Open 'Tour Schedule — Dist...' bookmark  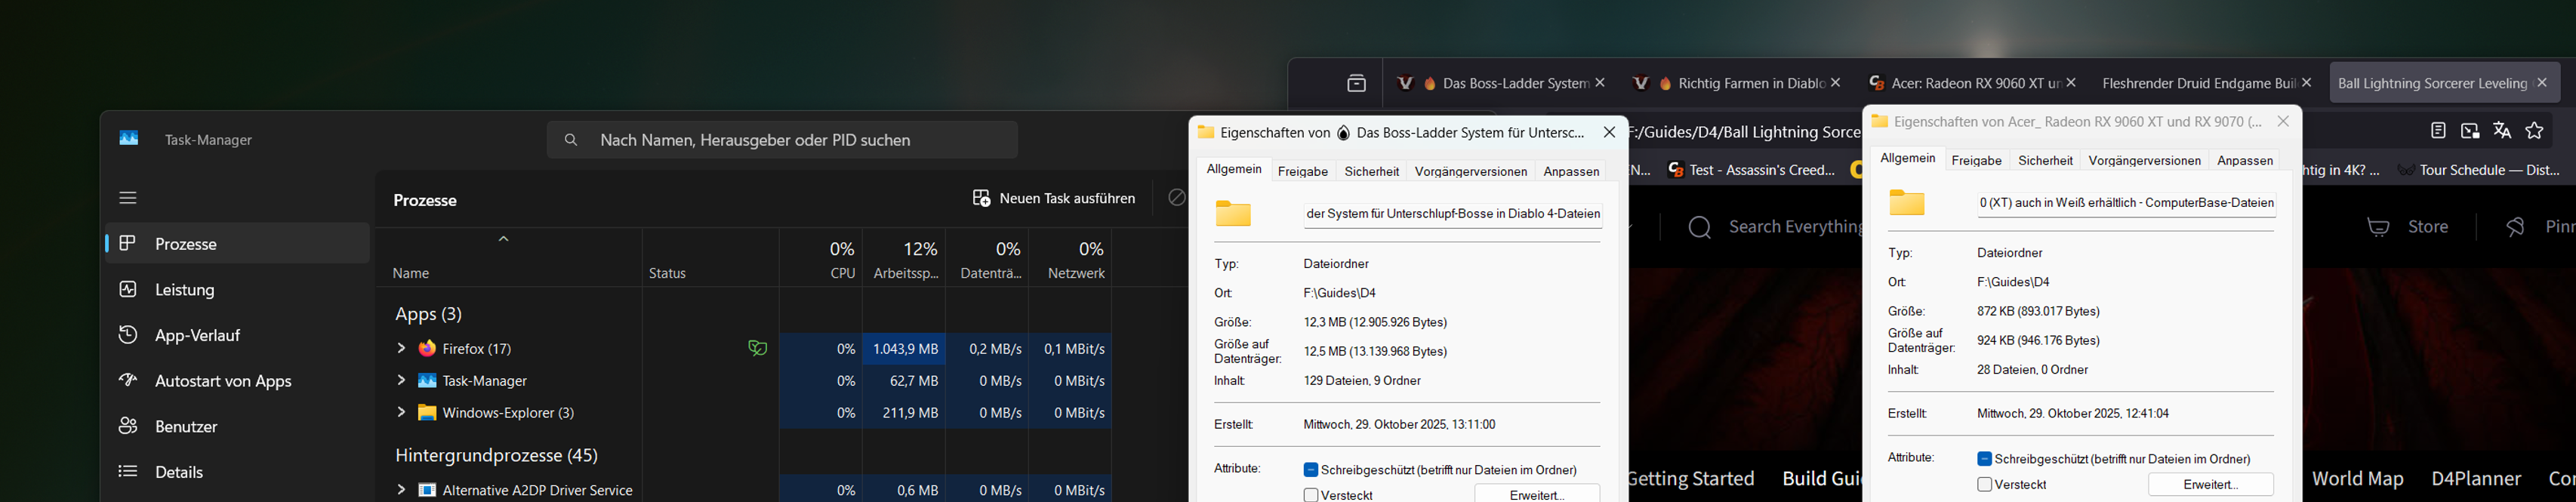coord(2478,170)
